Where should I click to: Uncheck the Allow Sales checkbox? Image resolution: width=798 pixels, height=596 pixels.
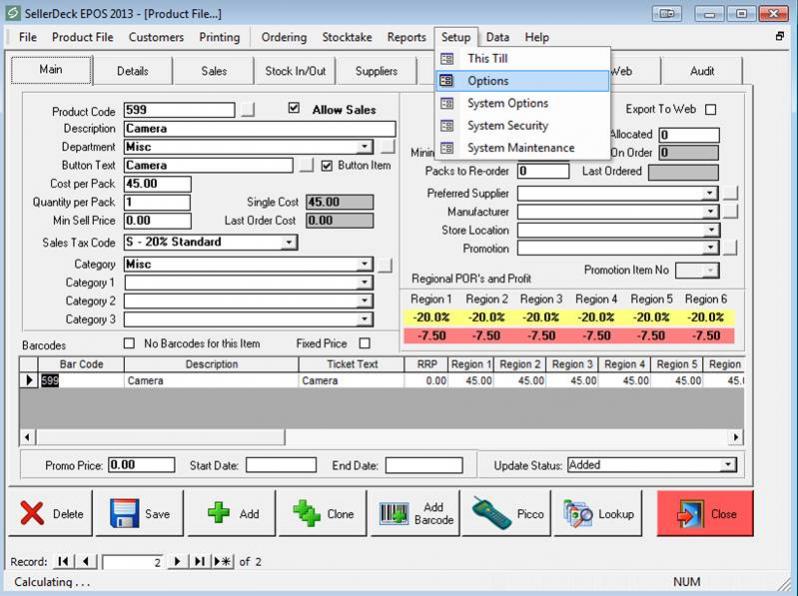coord(294,109)
